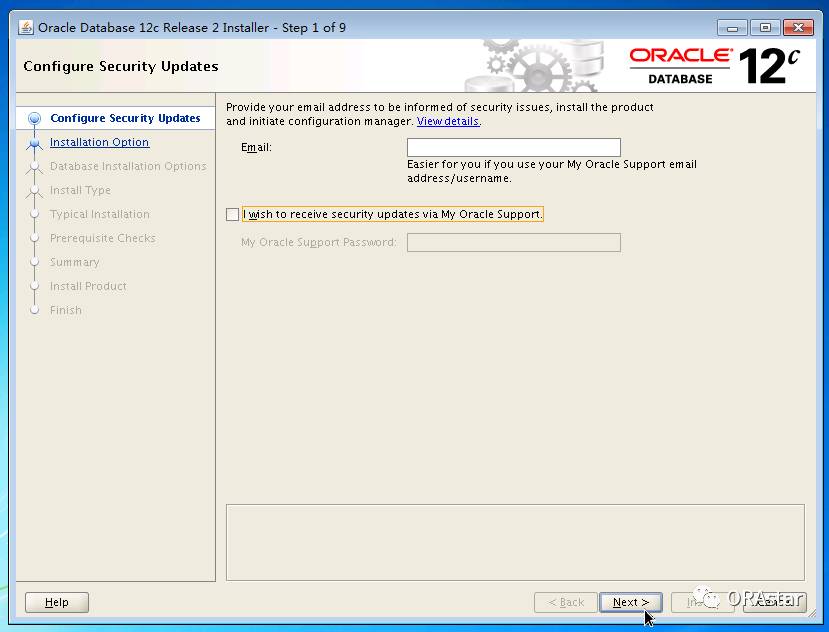Click the 'My Oracle Support Password:' label
This screenshot has height=632, width=829.
click(x=318, y=242)
